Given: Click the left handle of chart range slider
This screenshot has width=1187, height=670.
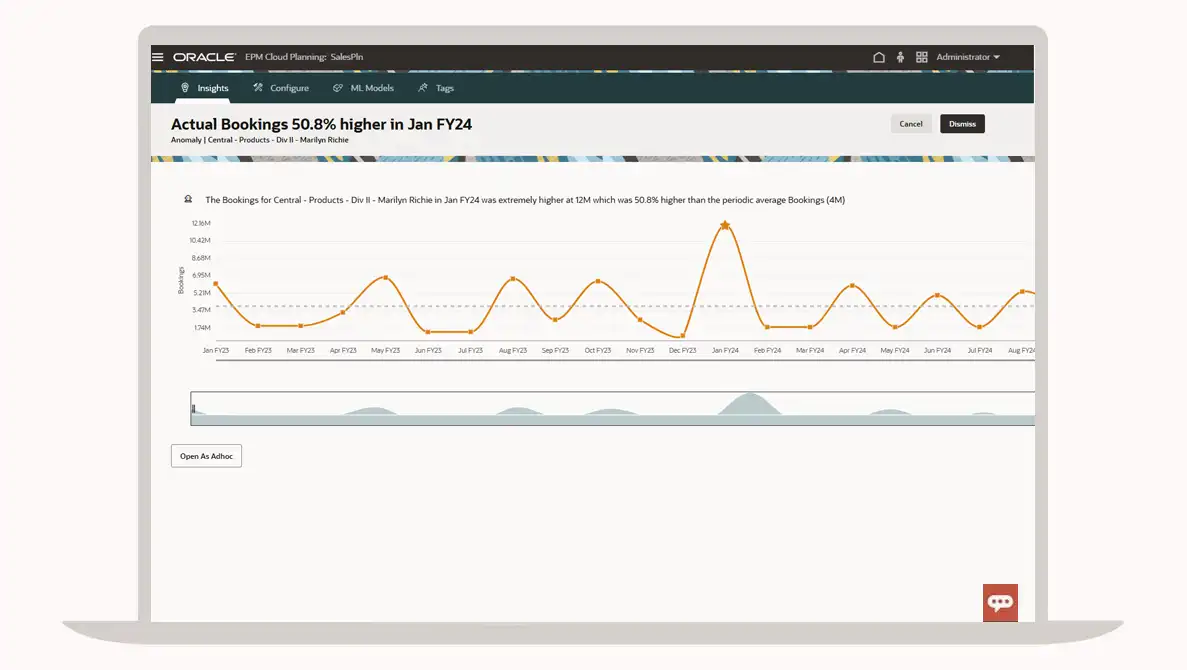Looking at the screenshot, I should (x=193, y=409).
